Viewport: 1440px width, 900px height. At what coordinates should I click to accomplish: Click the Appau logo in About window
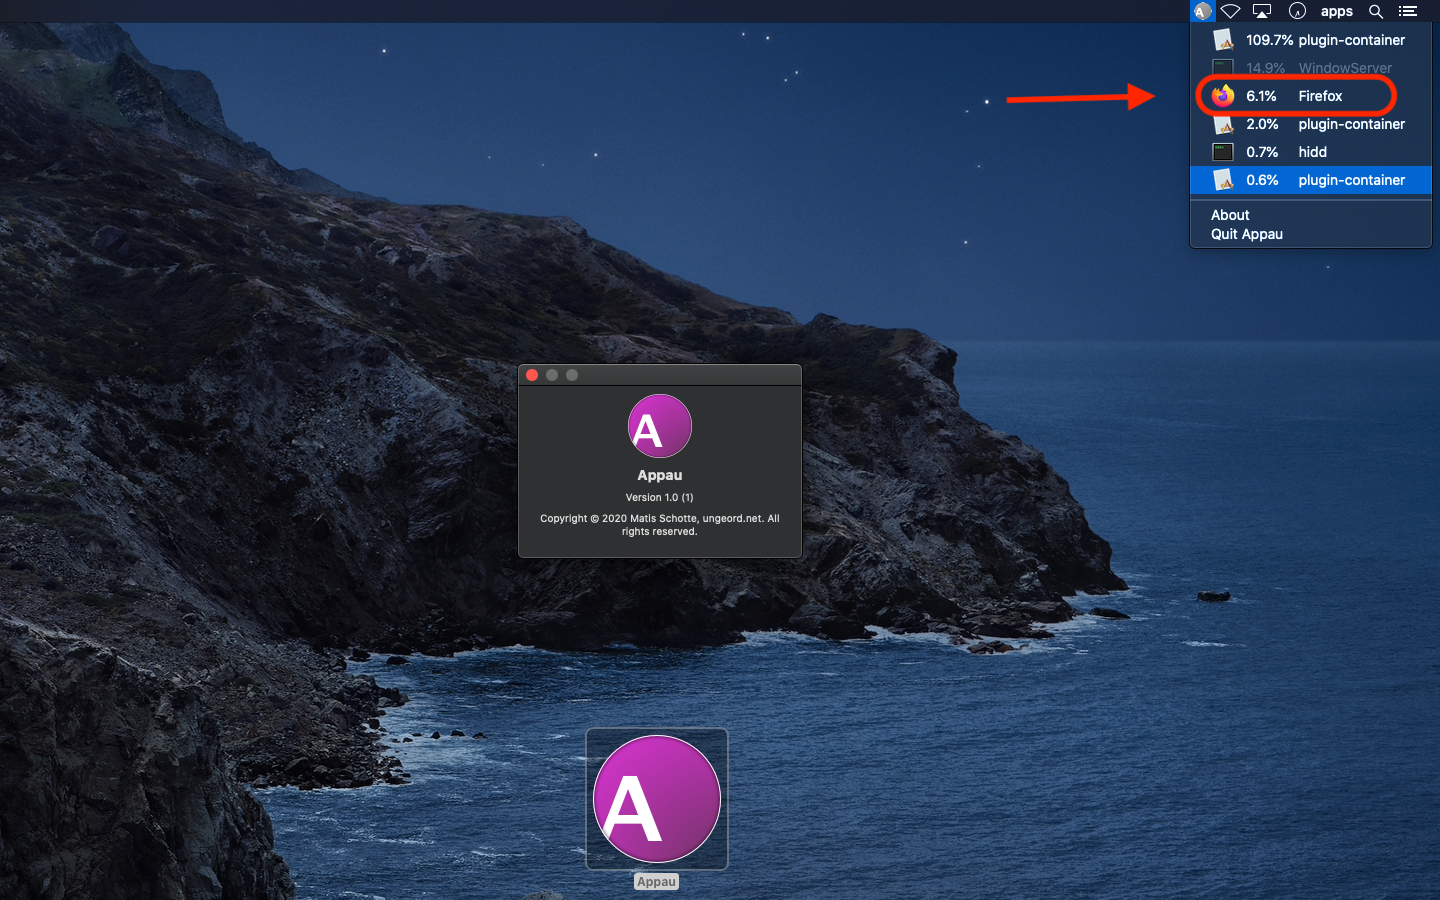point(659,427)
